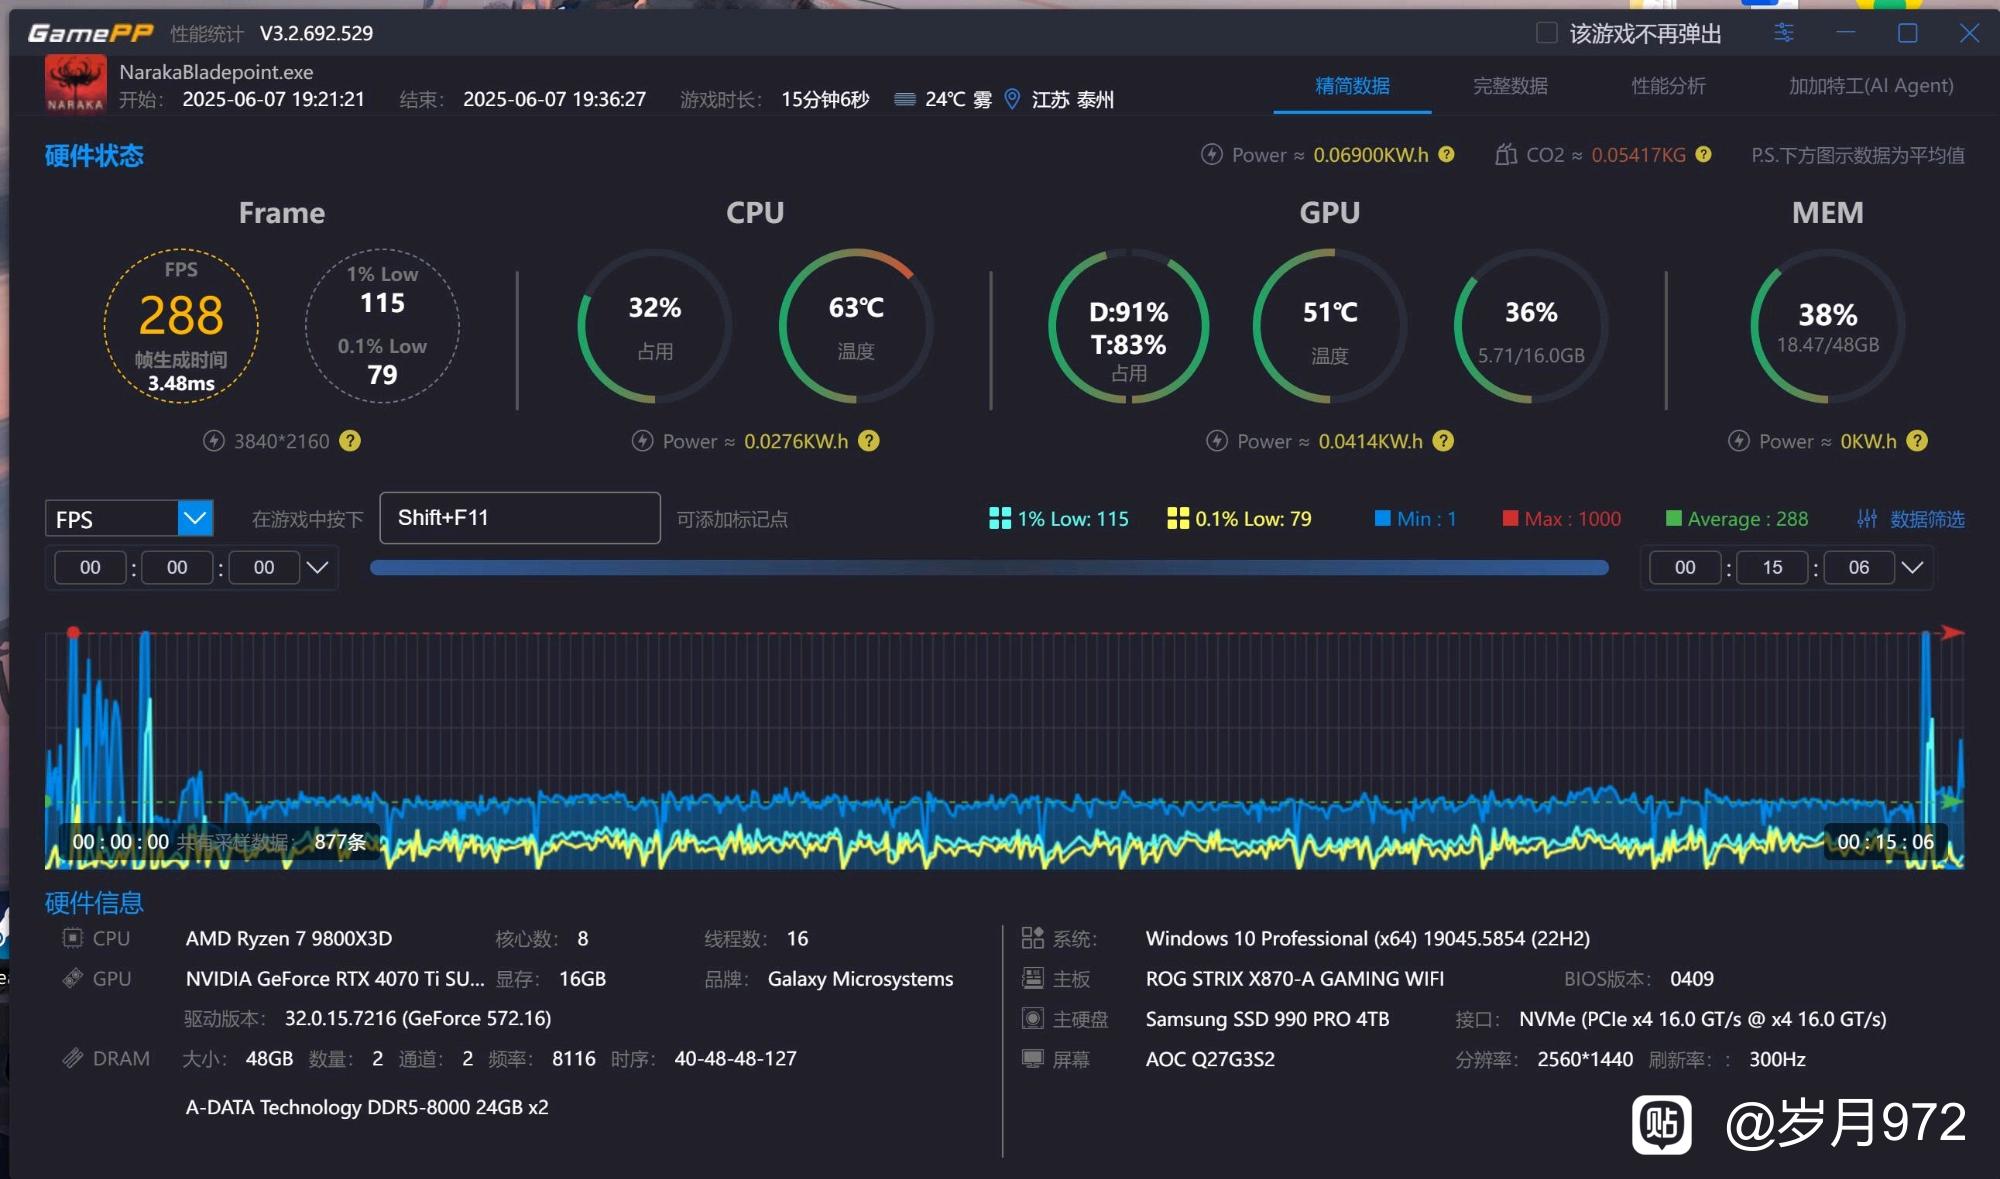The height and width of the screenshot is (1179, 2000).
Task: Click the red start marker dot on FPS chart
Action: click(x=73, y=632)
